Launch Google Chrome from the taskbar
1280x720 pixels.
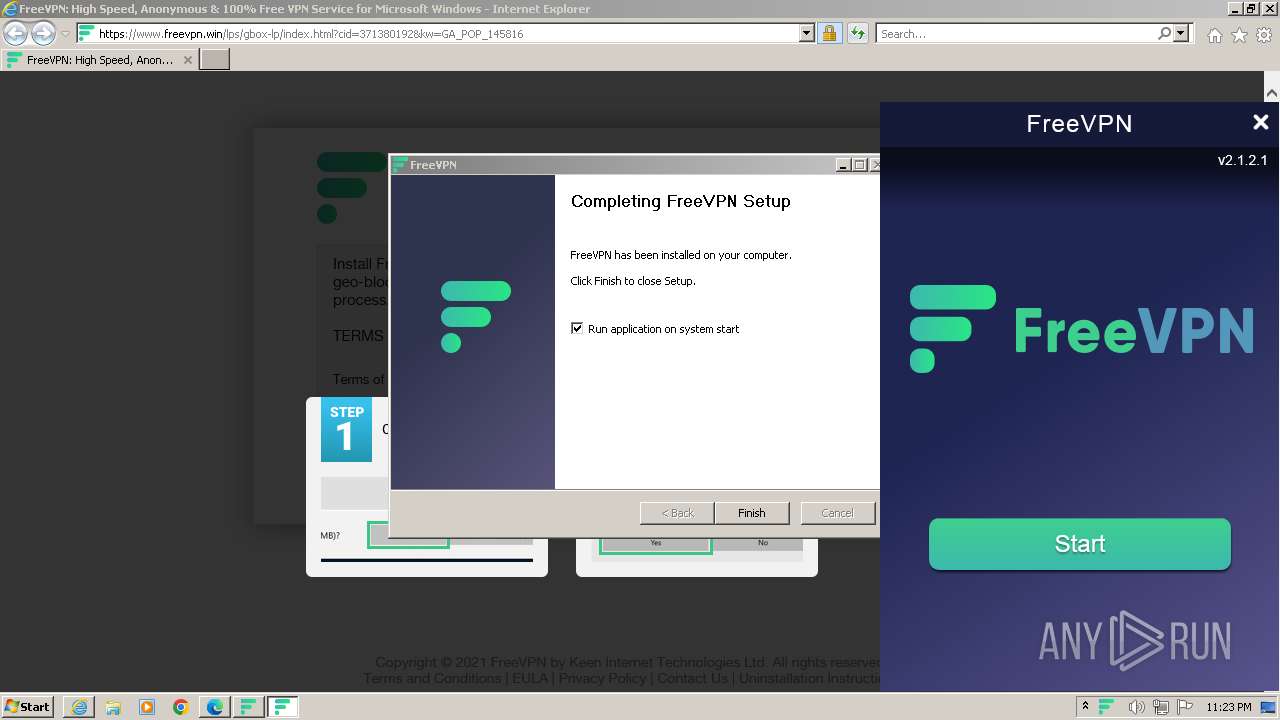coord(181,707)
